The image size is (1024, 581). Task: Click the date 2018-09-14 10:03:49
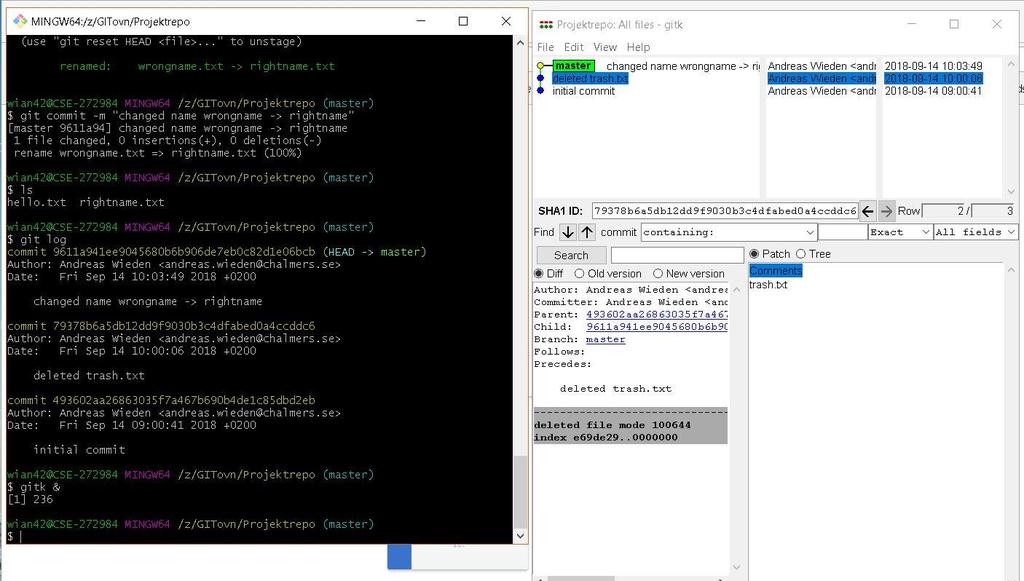933,66
